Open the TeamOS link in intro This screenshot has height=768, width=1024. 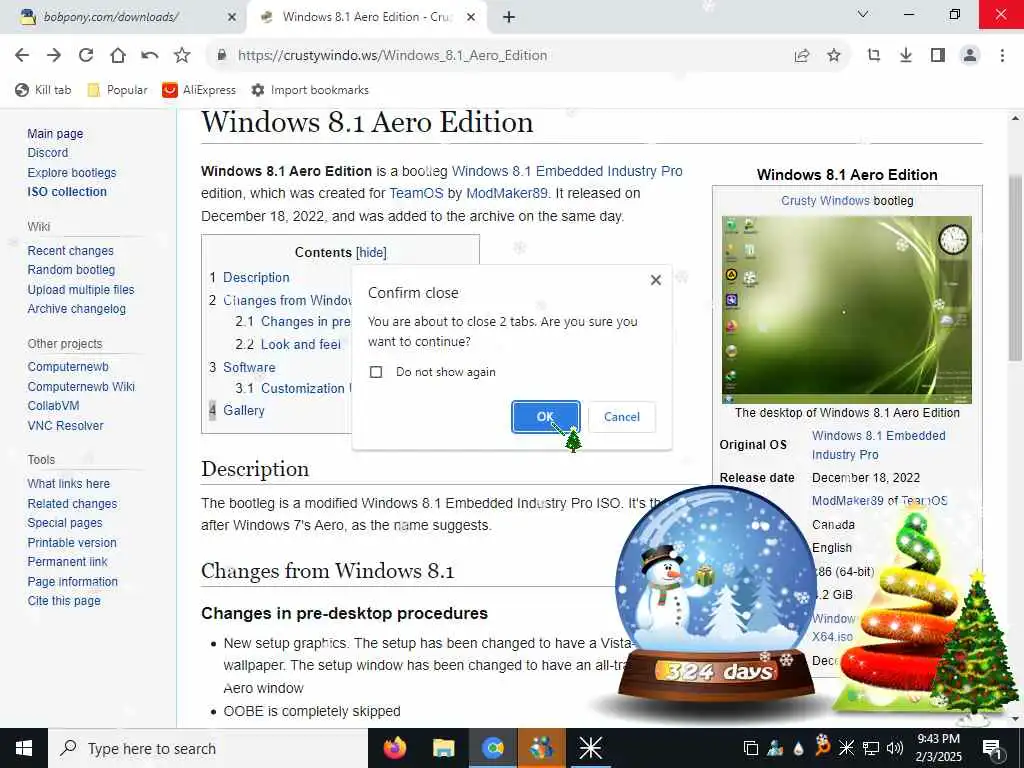click(416, 193)
